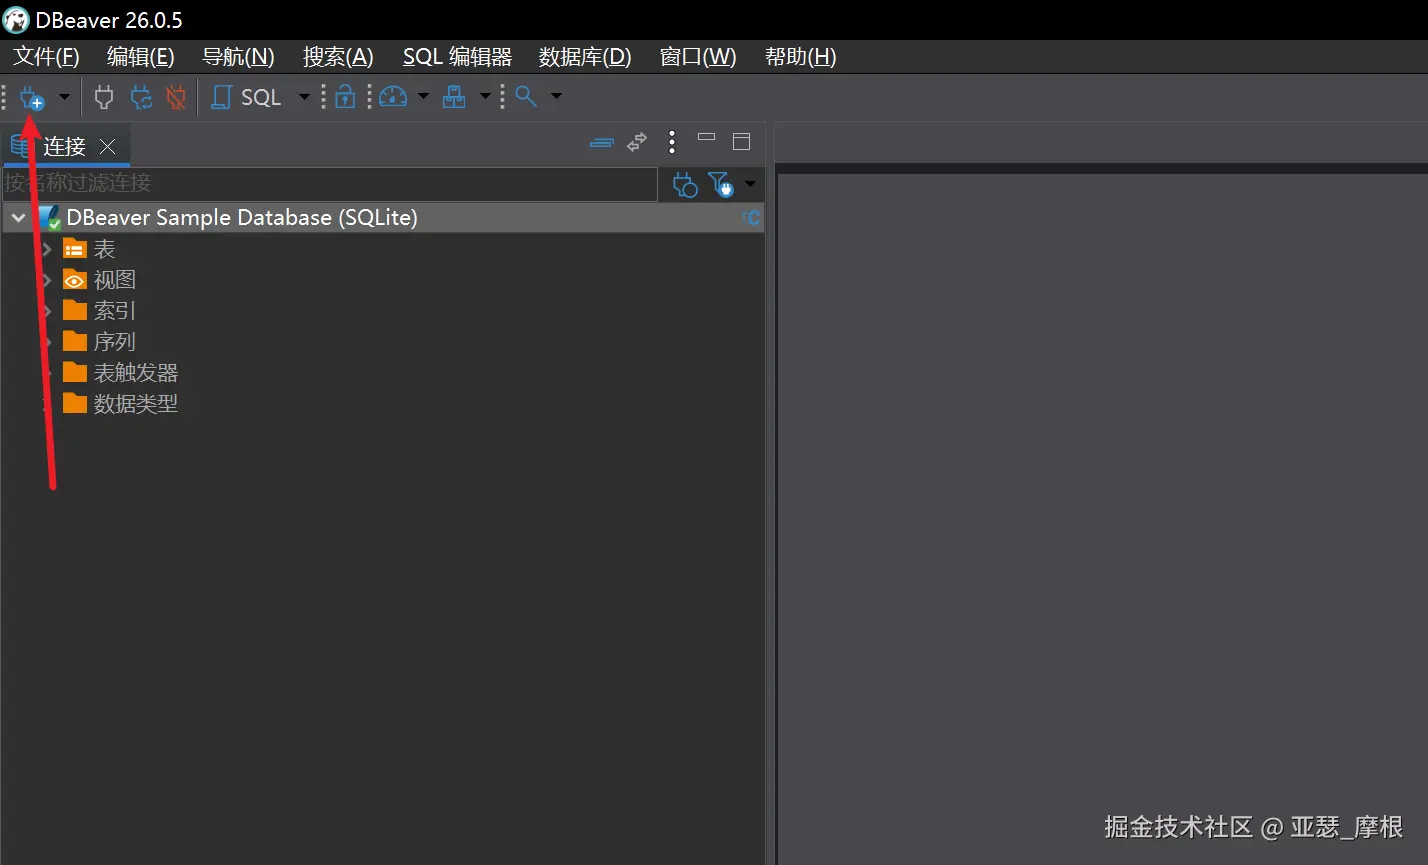Open the 帮助(H) menu
The width and height of the screenshot is (1428, 865).
(x=800, y=57)
